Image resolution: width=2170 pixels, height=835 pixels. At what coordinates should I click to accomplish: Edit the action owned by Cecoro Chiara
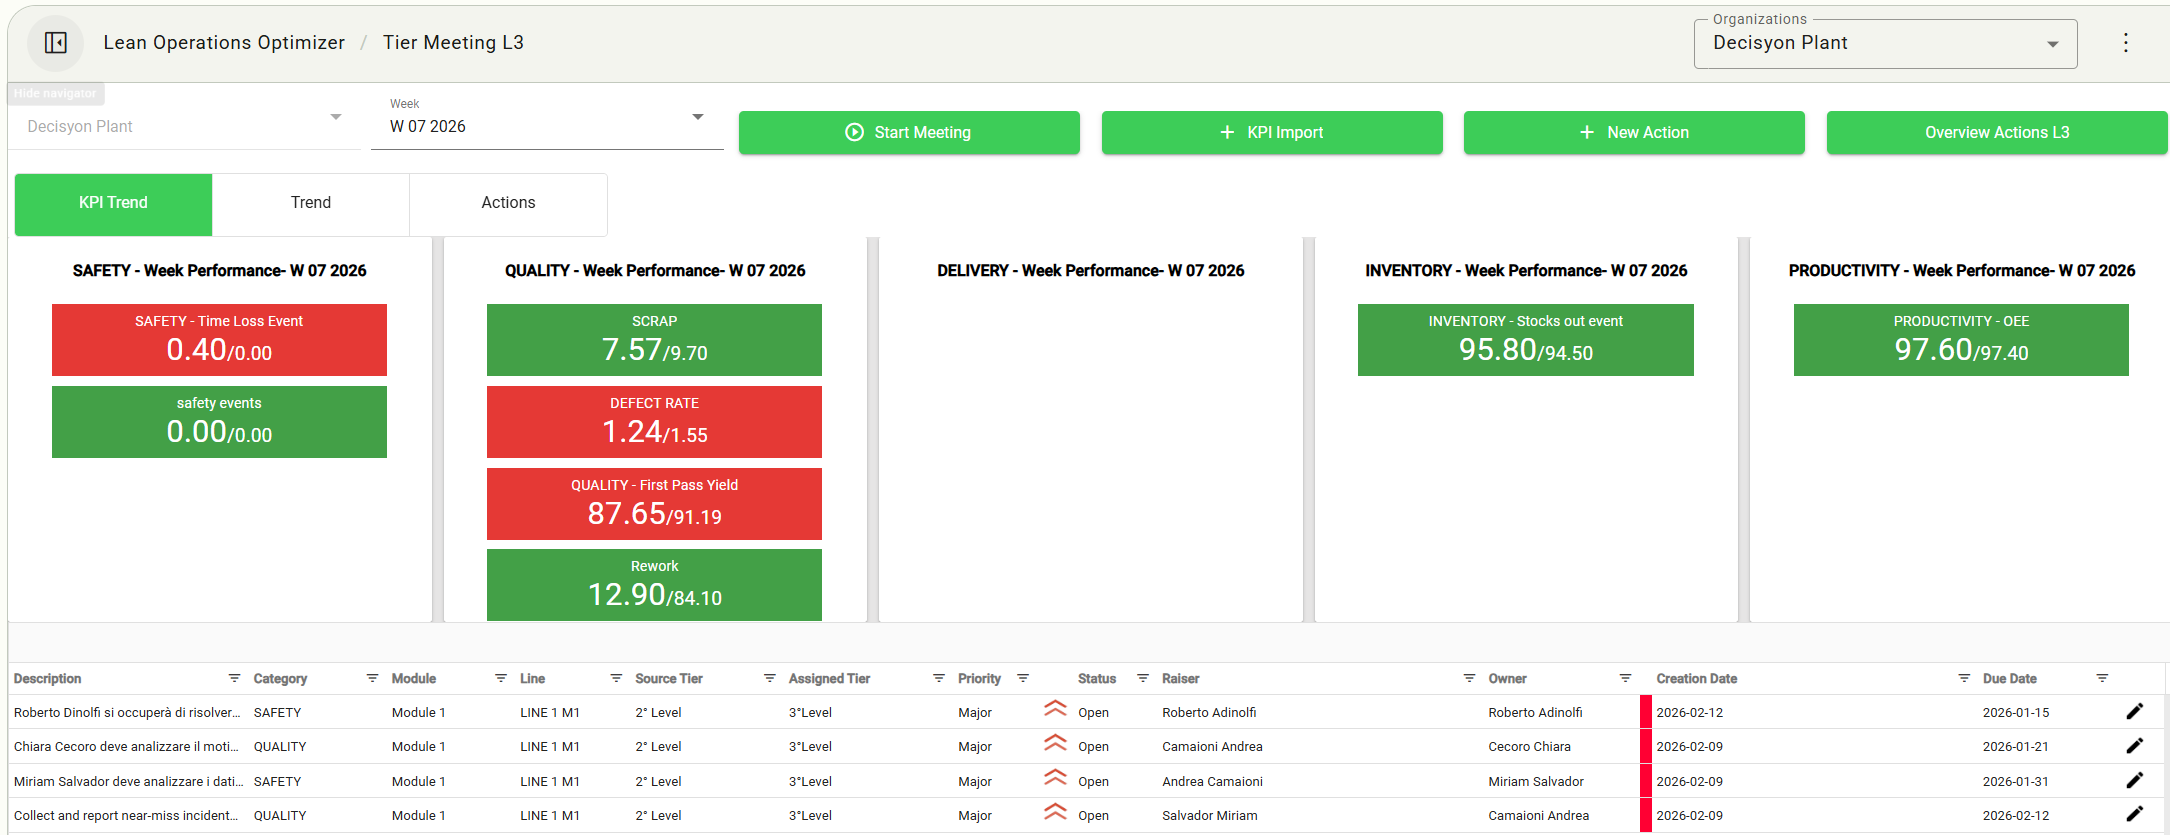pyautogui.click(x=2134, y=746)
